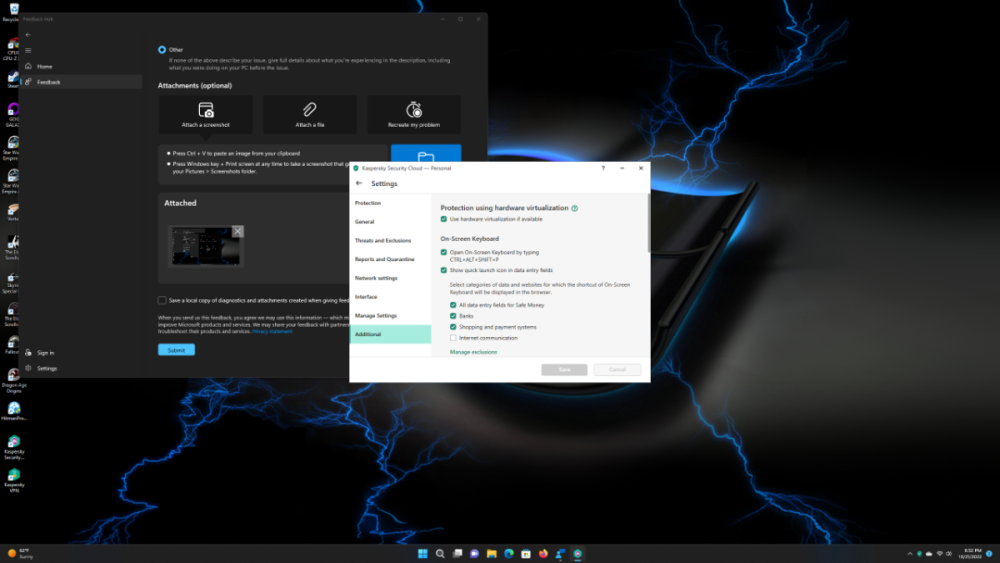
Task: Open Feedback Hub Settings
Action: [x=82, y=369]
